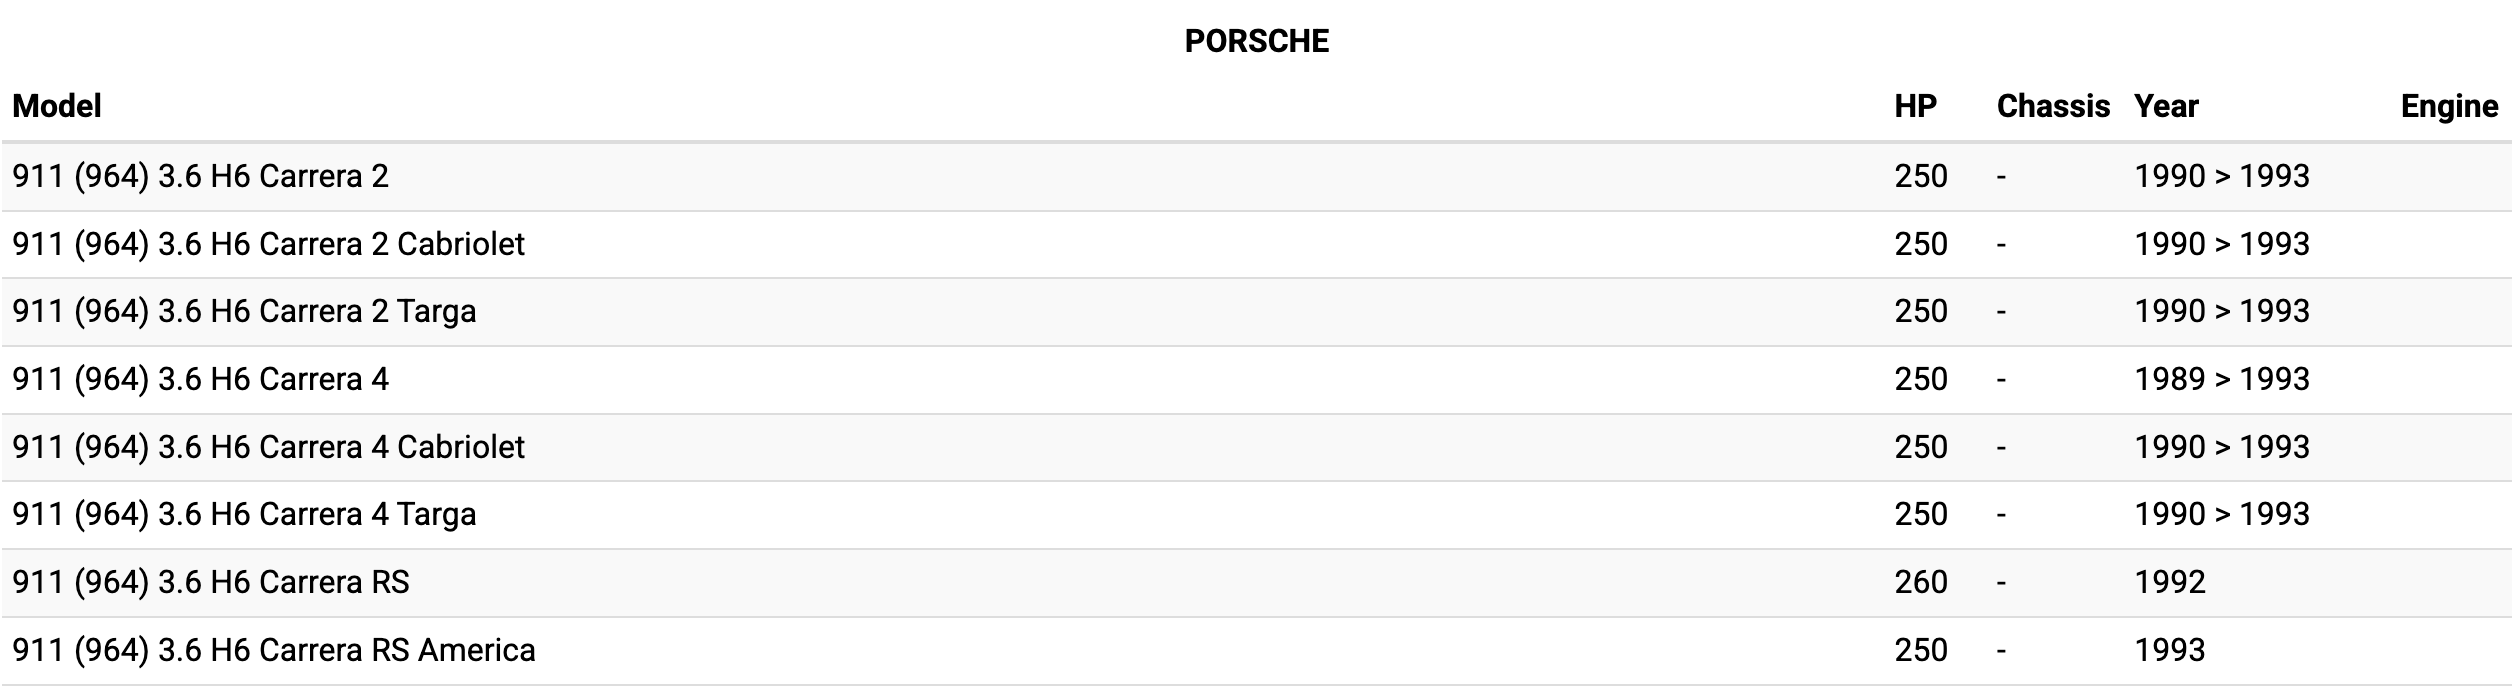The height and width of the screenshot is (692, 2520).
Task: Select the Carrera 2 Cabriolet model
Action: tap(268, 245)
